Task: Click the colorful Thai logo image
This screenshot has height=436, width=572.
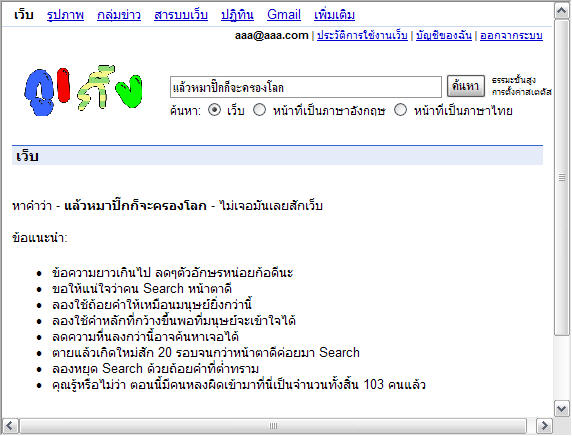Action: pos(83,91)
